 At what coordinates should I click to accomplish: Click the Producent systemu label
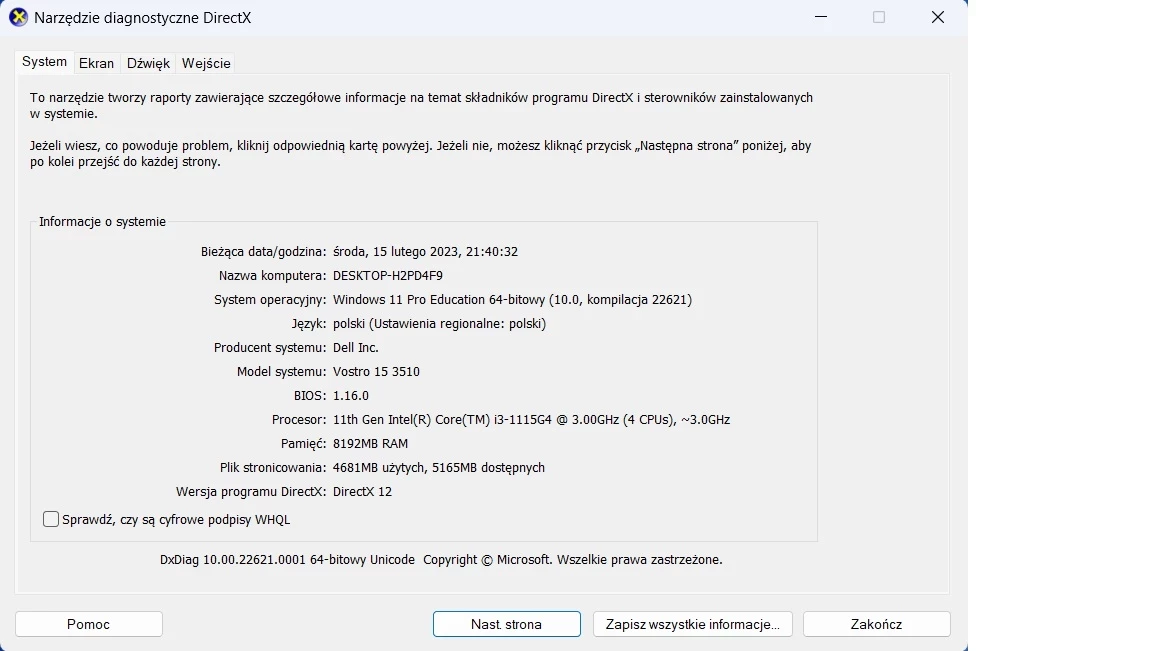[x=270, y=348]
